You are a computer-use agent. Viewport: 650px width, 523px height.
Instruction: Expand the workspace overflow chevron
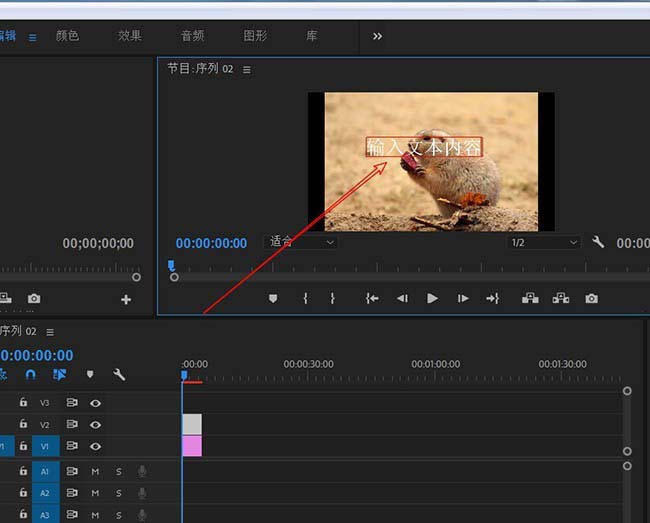pyautogui.click(x=377, y=36)
